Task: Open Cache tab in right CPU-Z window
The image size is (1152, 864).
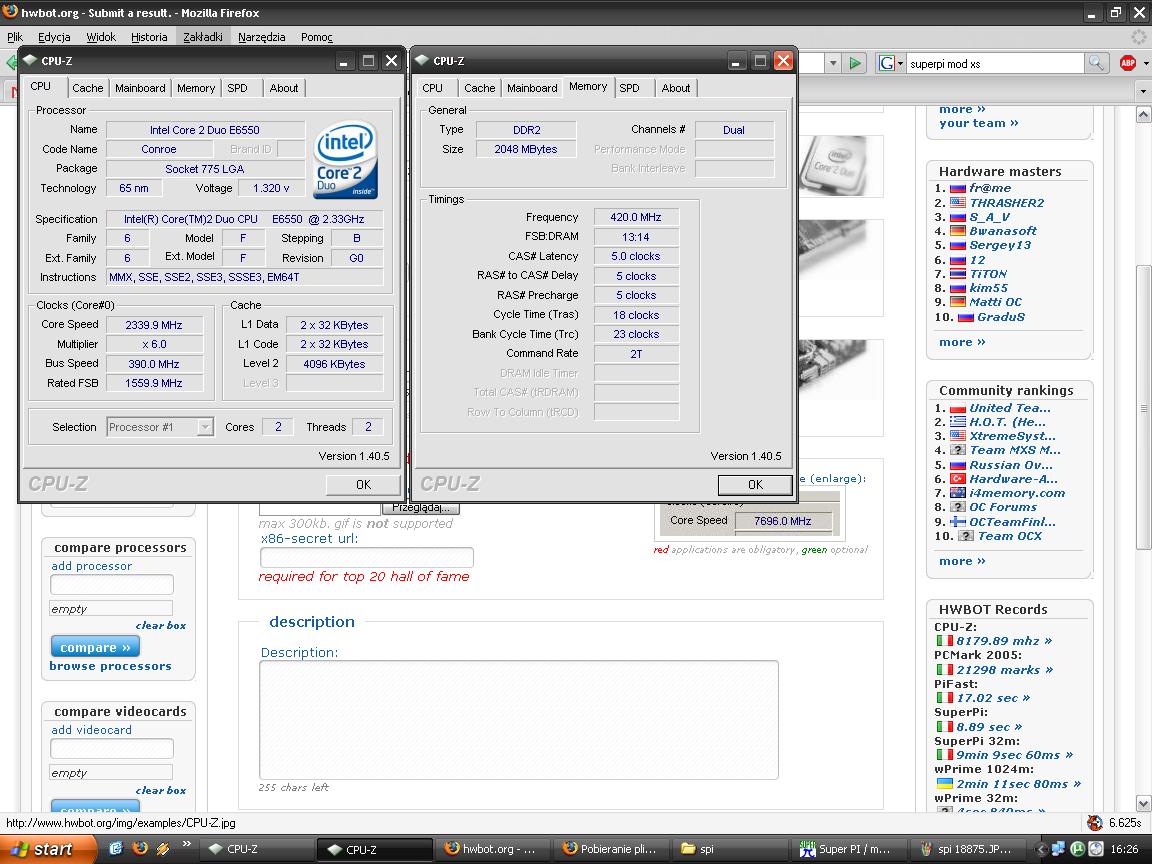Action: (x=480, y=88)
